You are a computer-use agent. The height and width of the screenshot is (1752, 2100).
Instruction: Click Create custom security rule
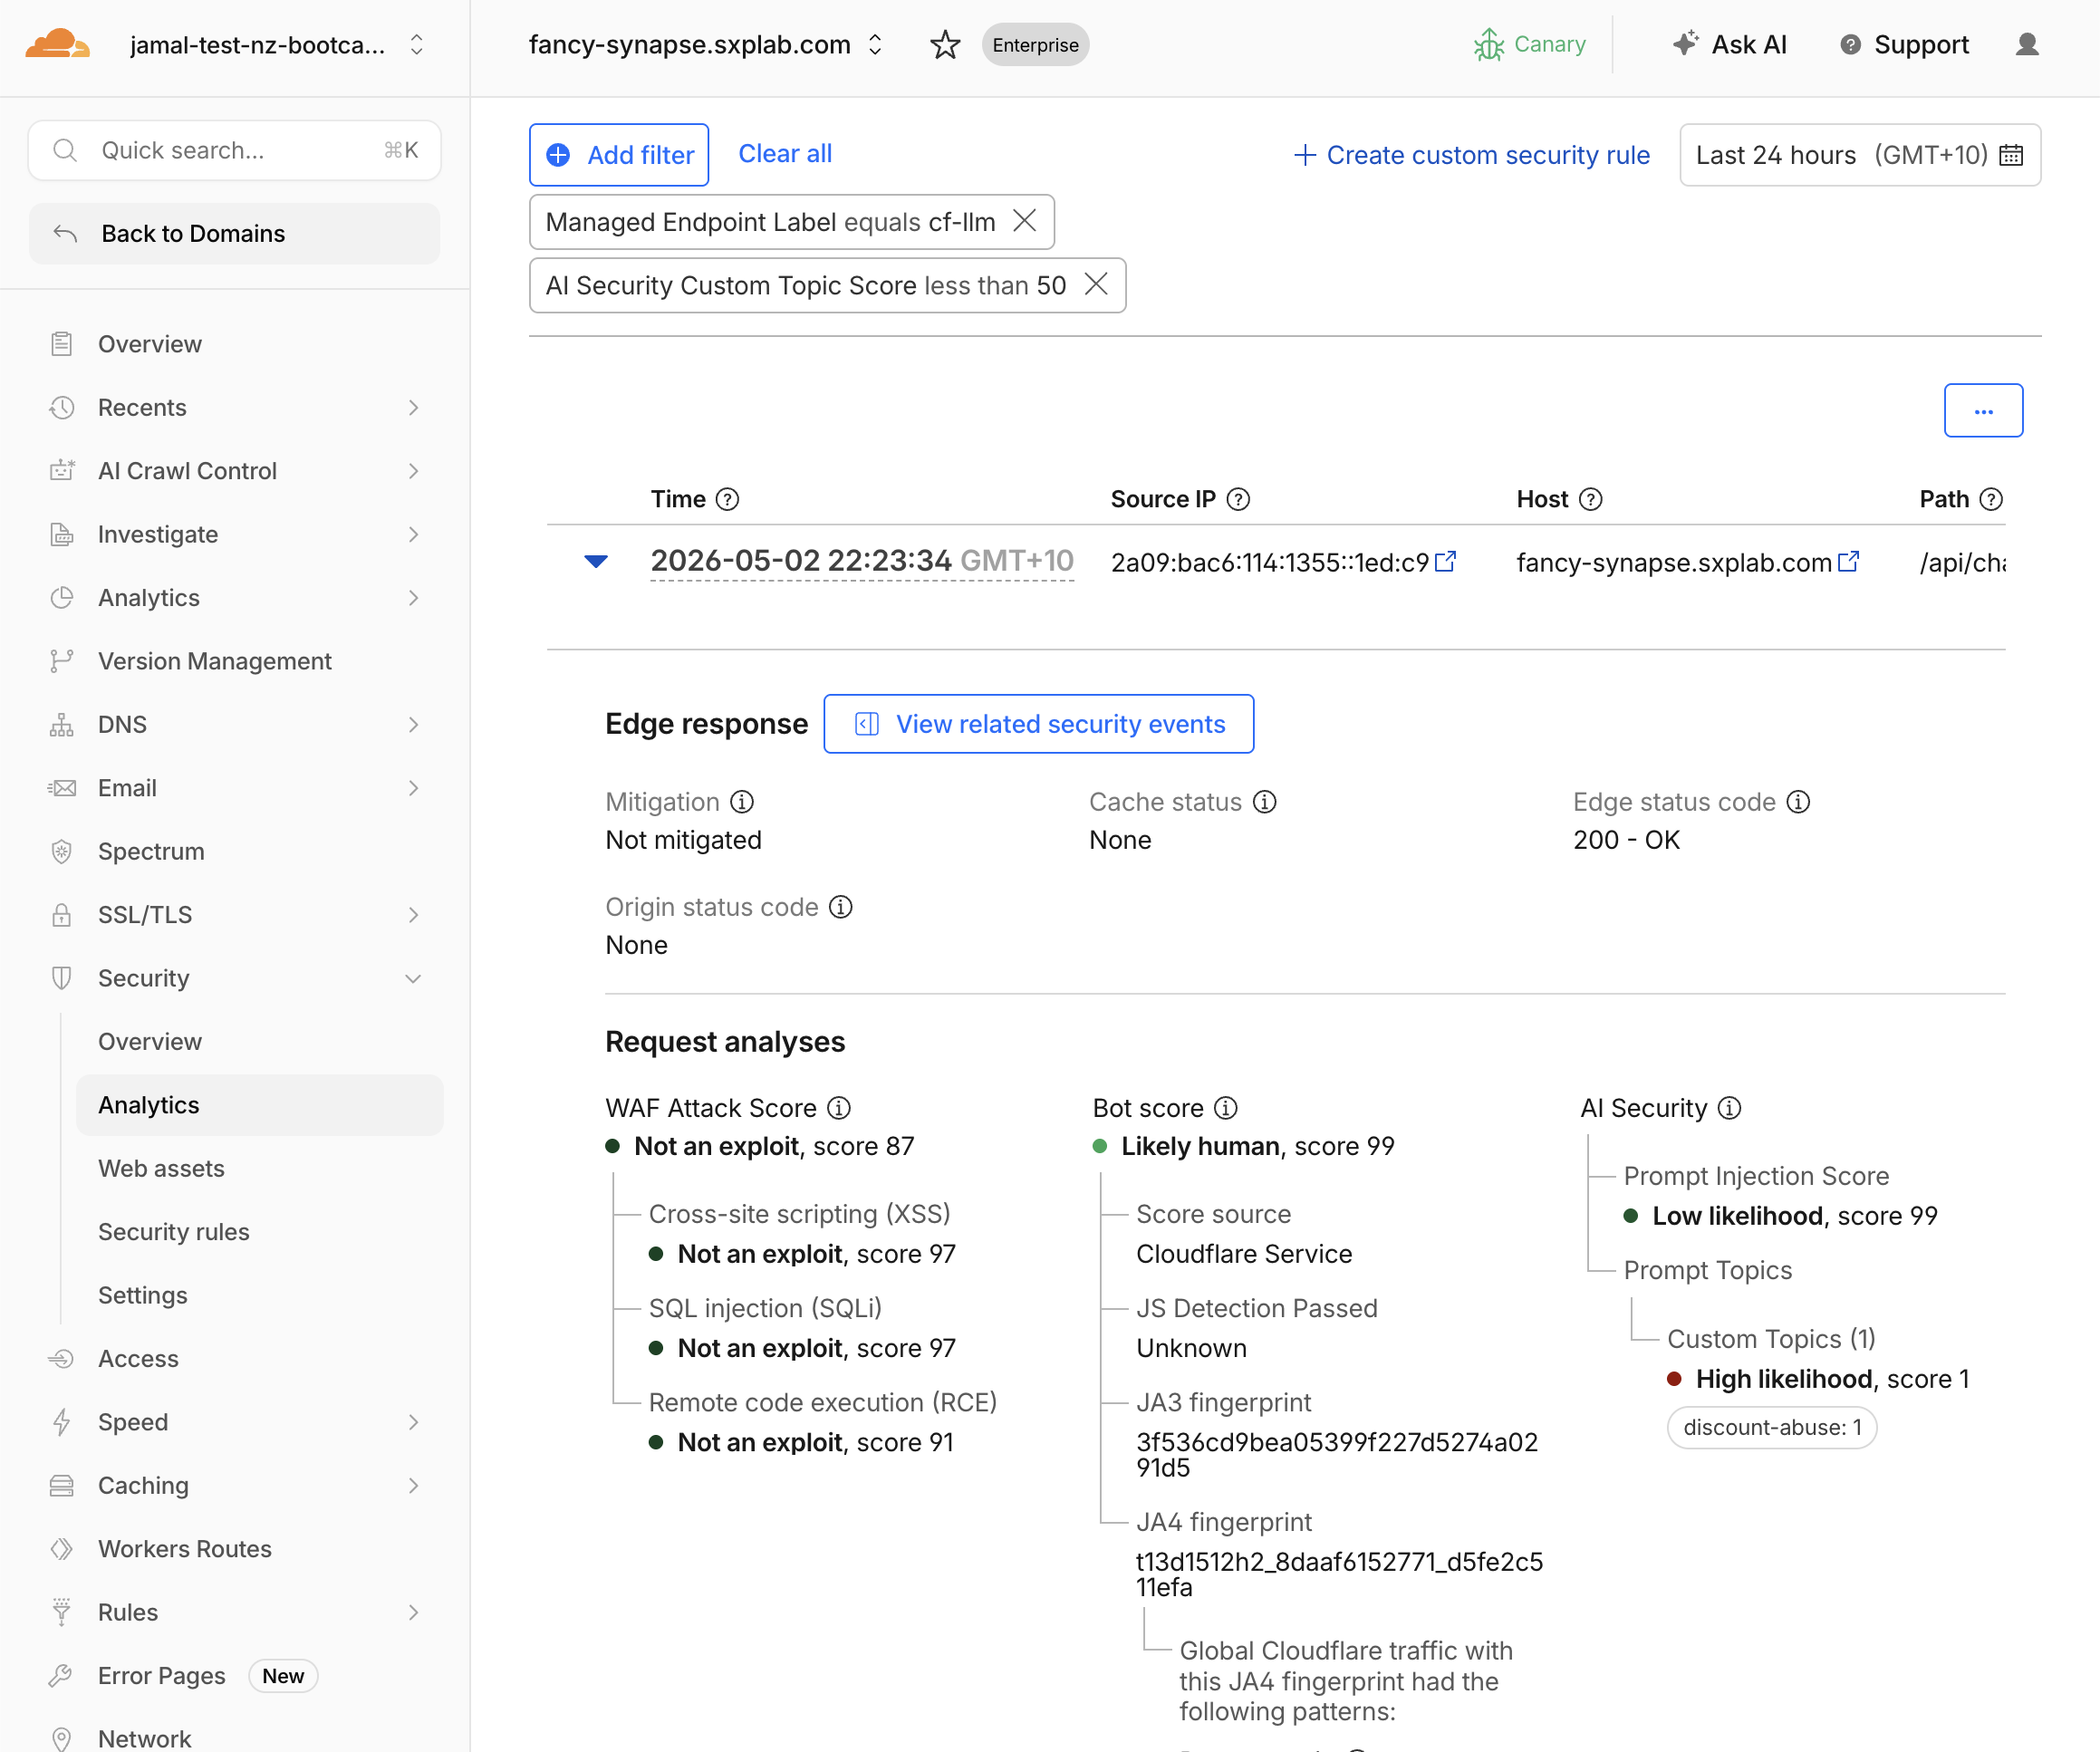pyautogui.click(x=1470, y=155)
